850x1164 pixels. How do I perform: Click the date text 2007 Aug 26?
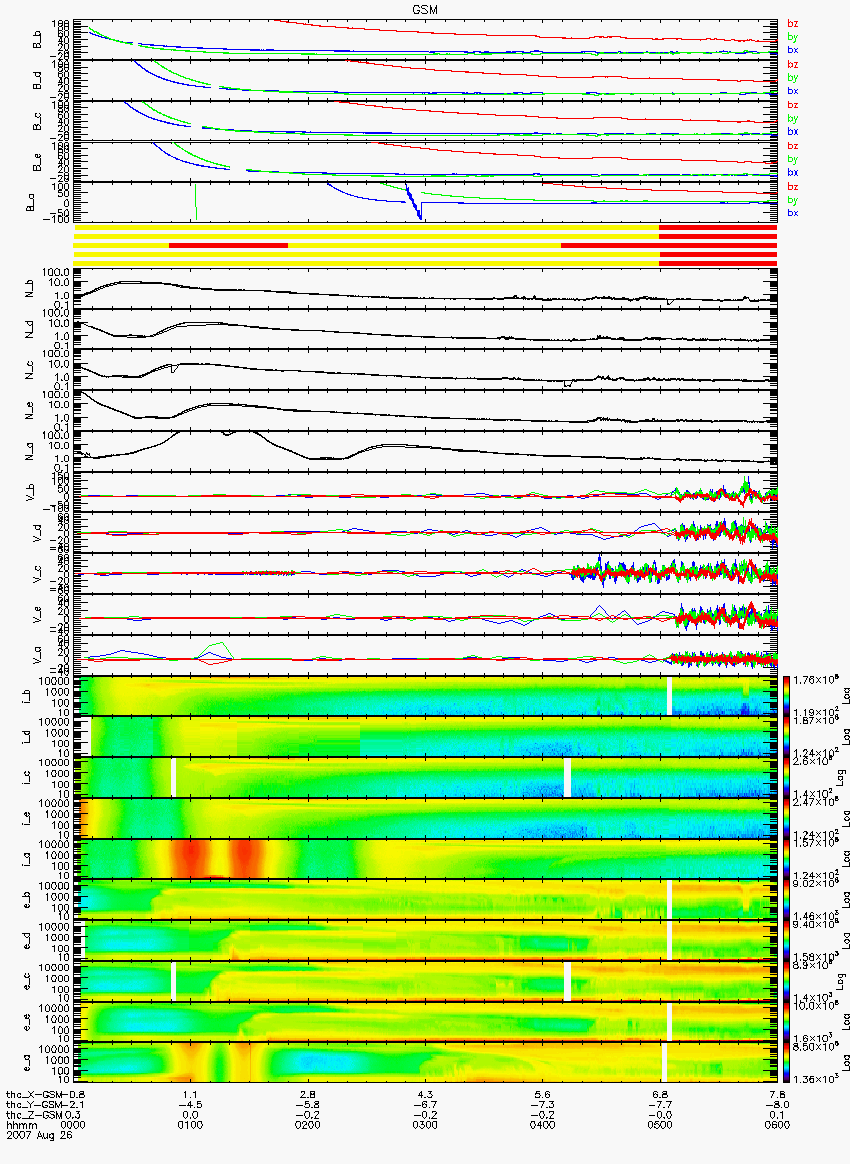pyautogui.click(x=39, y=1135)
